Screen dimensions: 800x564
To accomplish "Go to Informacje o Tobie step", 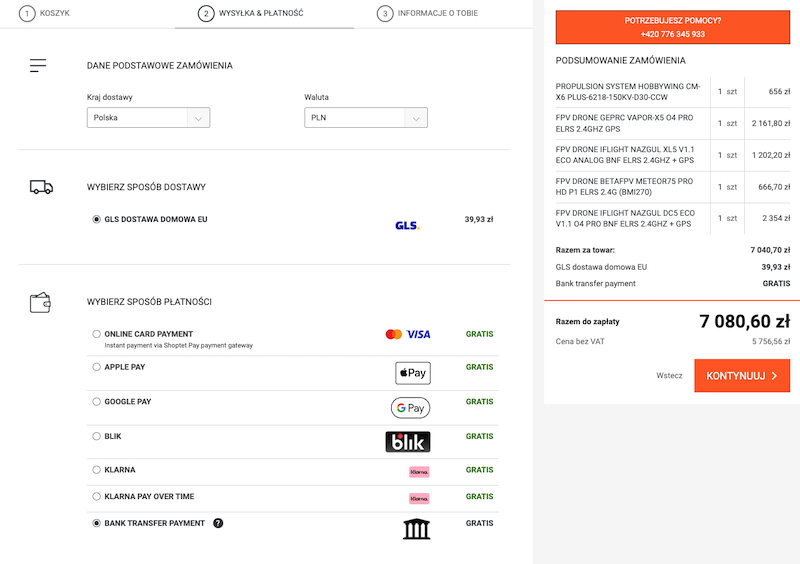I will pyautogui.click(x=428, y=13).
